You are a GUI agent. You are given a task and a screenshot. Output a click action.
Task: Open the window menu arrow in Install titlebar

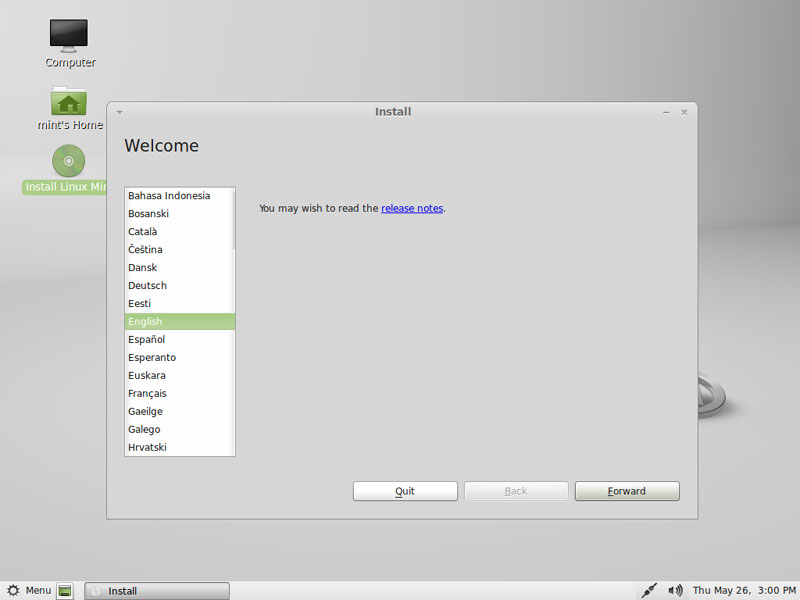pyautogui.click(x=119, y=112)
